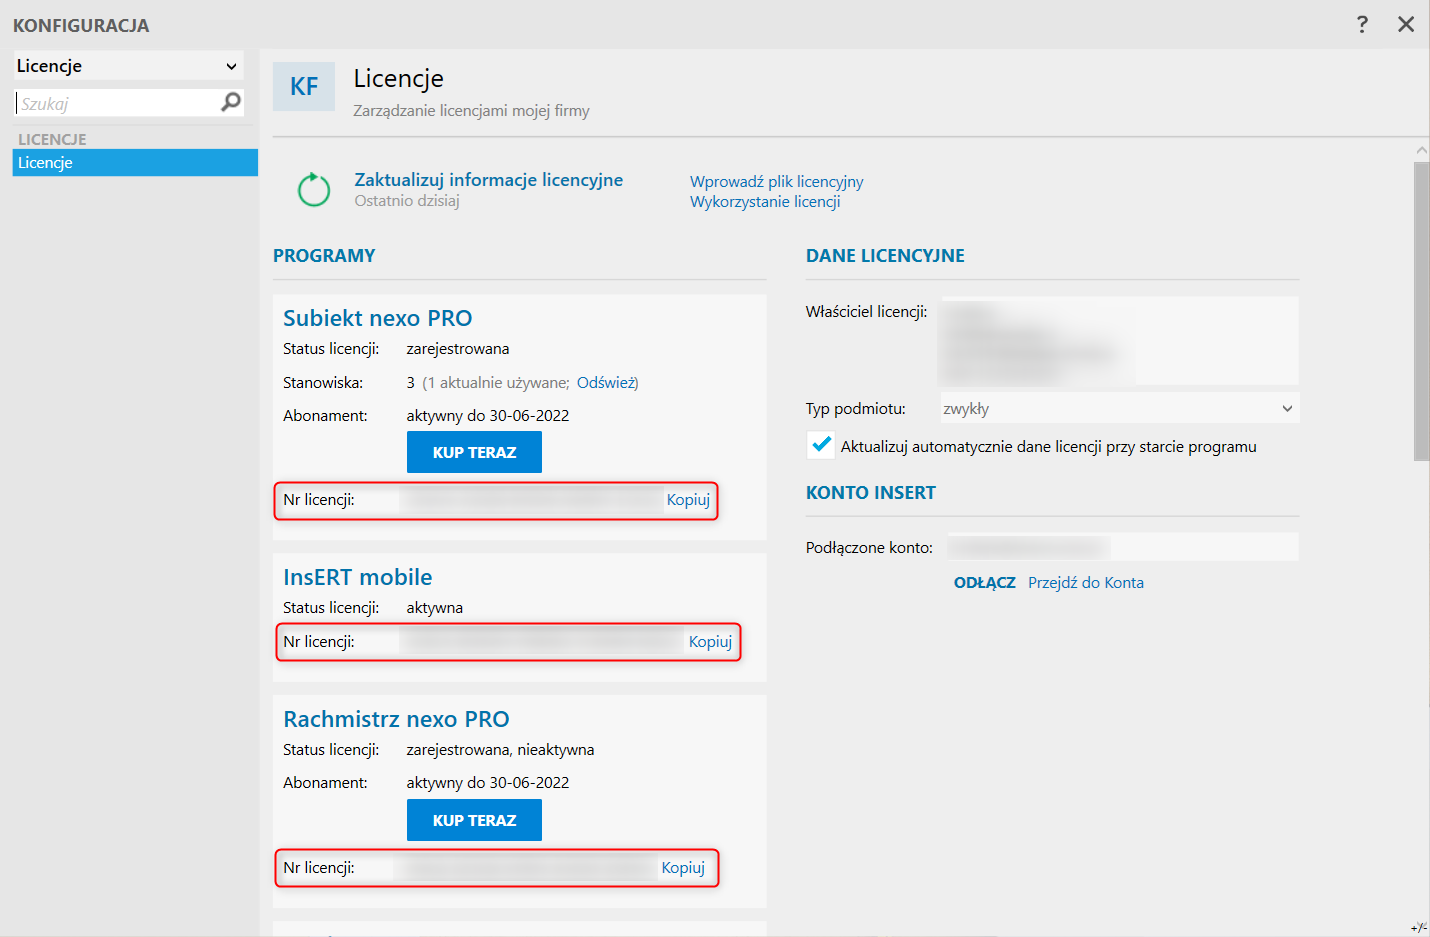Image resolution: width=1430 pixels, height=937 pixels.
Task: Open Wykorzystanie licencji link
Action: pos(765,202)
